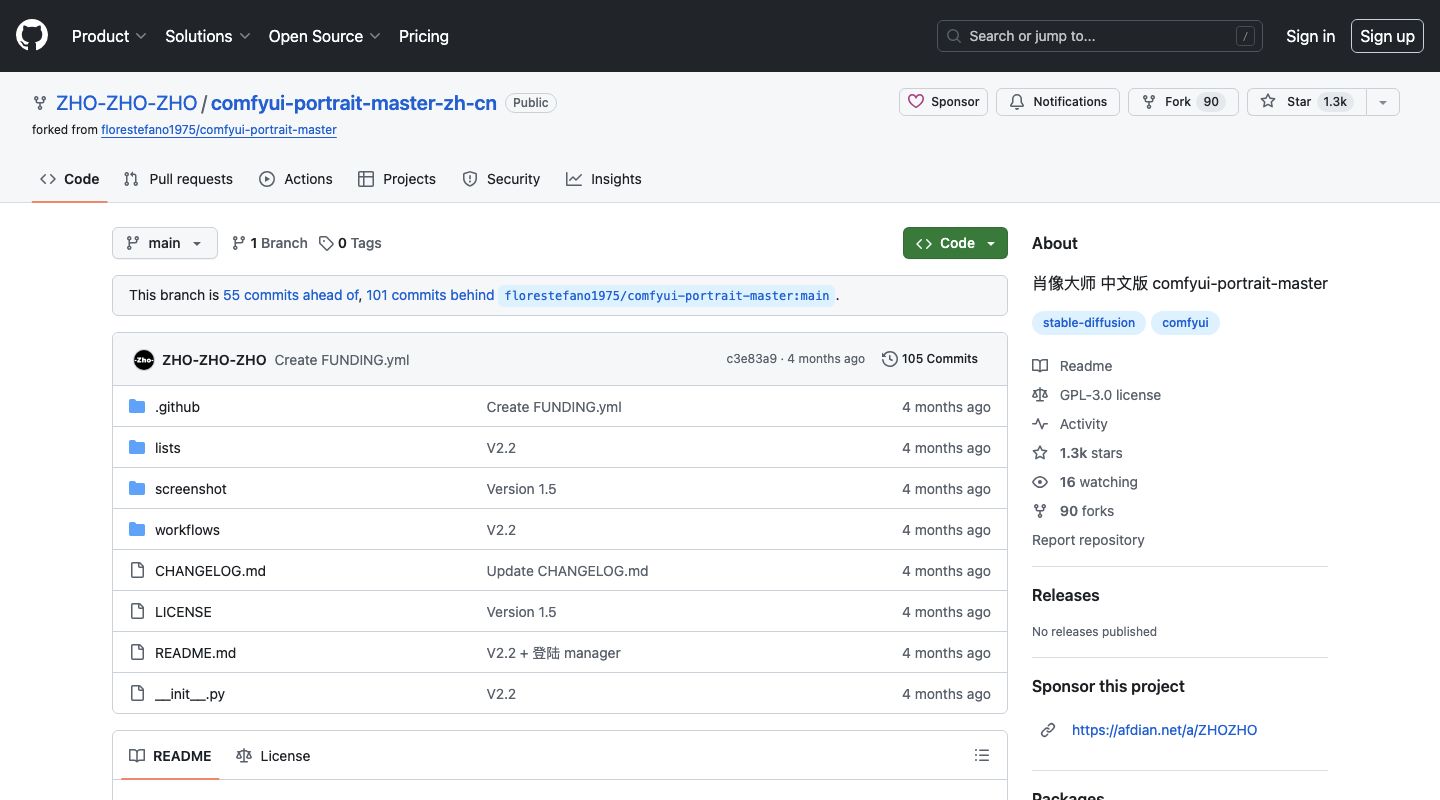Image resolution: width=1440 pixels, height=800 pixels.
Task: Select the License tab
Action: click(273, 756)
